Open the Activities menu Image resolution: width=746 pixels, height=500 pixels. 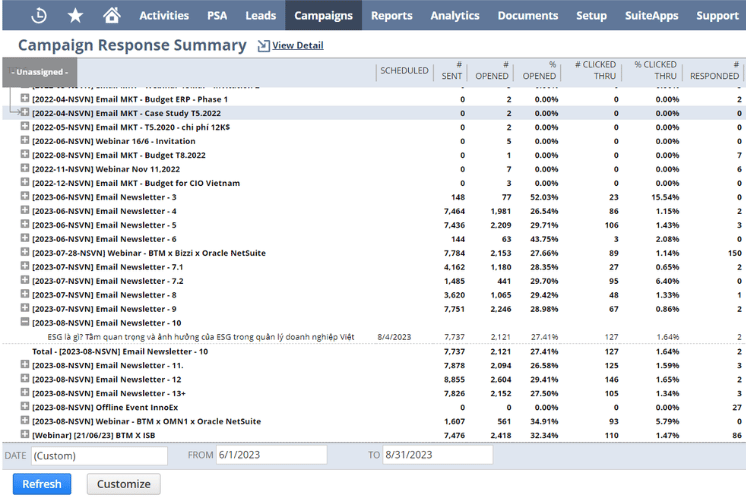pyautogui.click(x=164, y=16)
